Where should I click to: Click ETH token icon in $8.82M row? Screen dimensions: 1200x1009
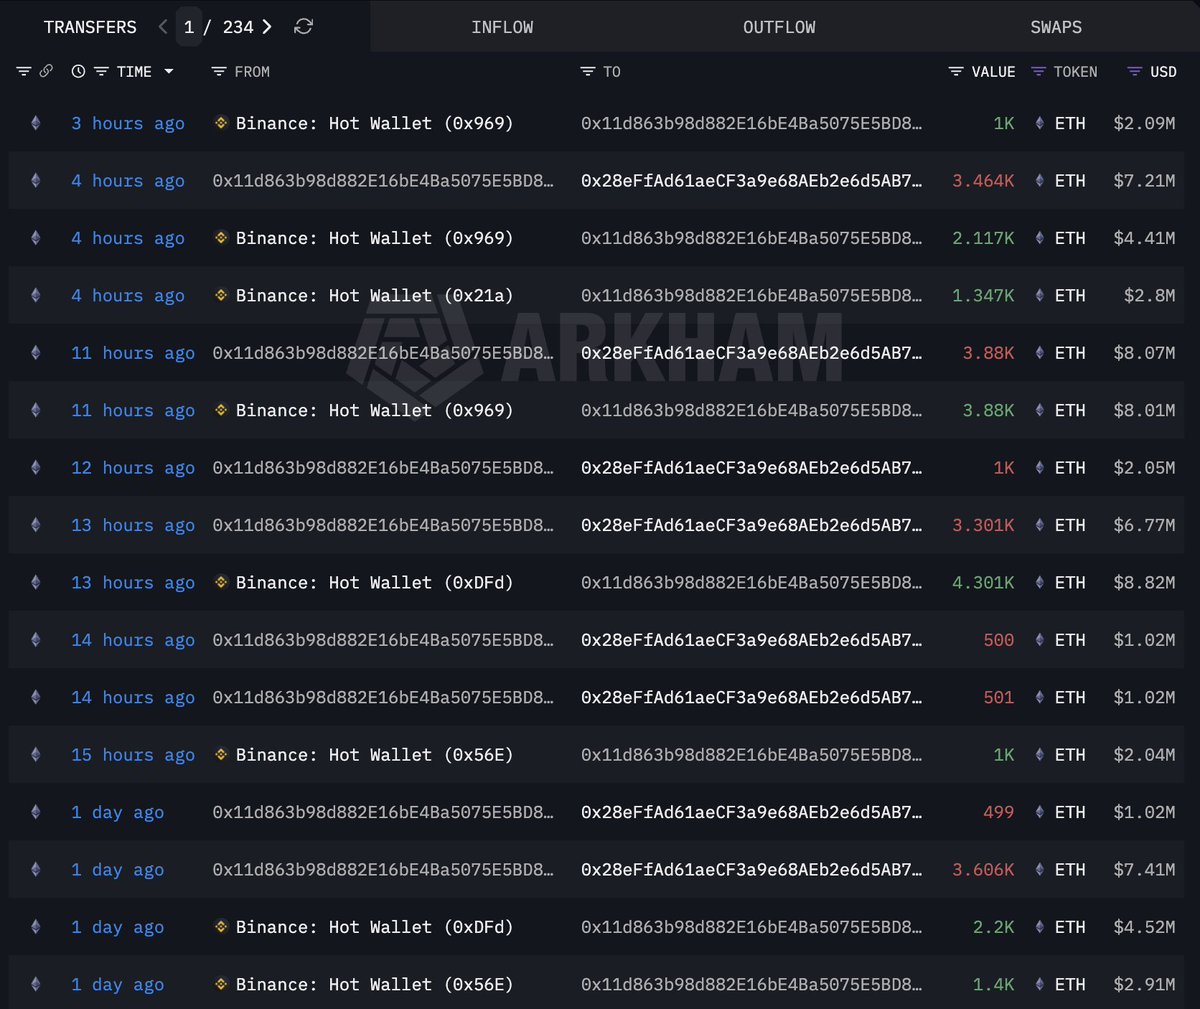[1040, 582]
